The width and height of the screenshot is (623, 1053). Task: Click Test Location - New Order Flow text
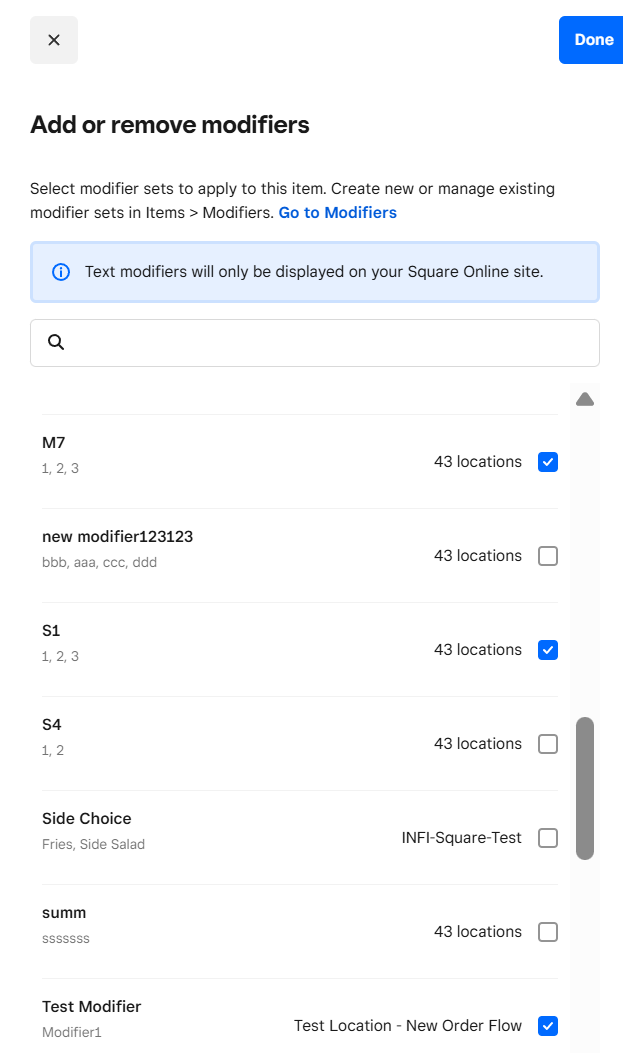click(408, 1026)
